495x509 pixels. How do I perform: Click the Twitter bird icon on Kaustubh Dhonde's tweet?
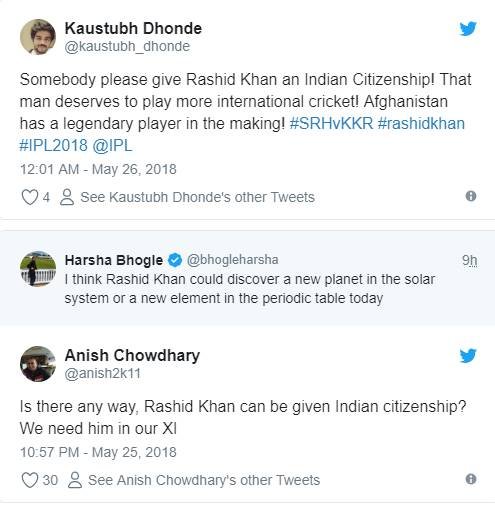point(468,29)
